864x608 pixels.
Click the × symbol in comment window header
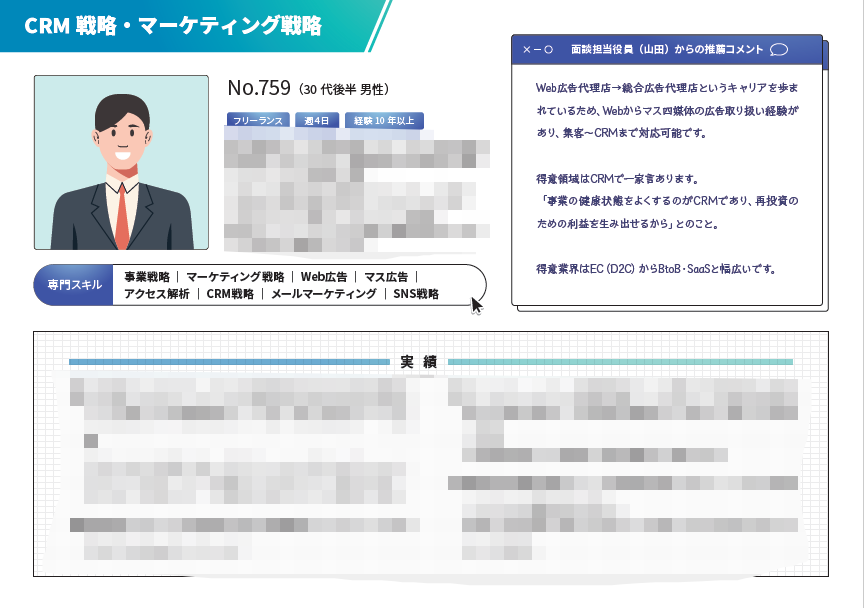click(x=526, y=50)
